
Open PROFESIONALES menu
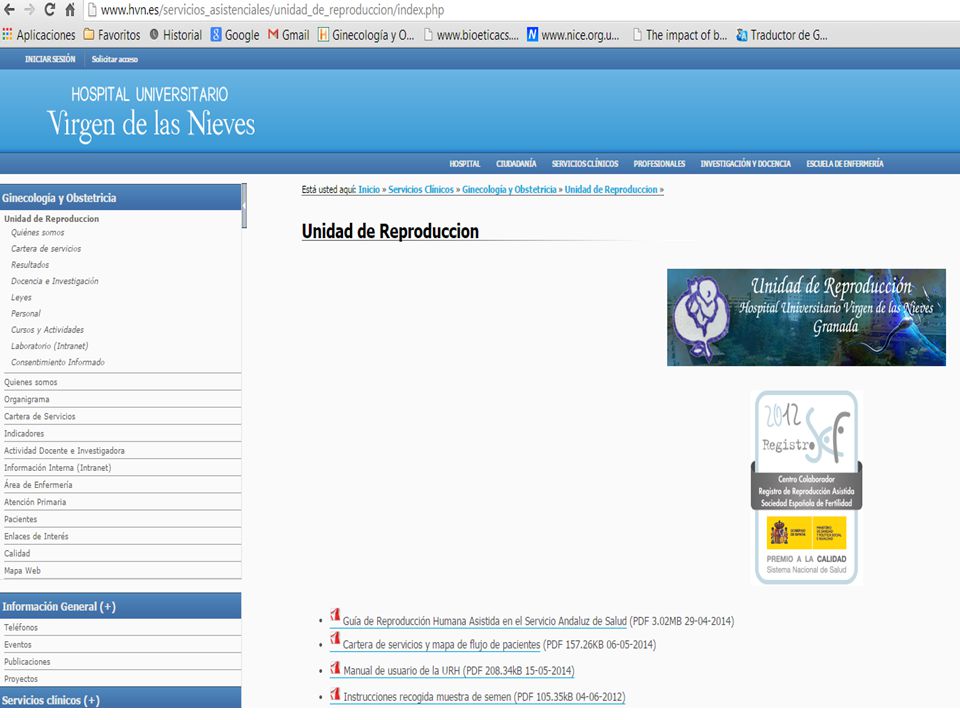pos(659,163)
